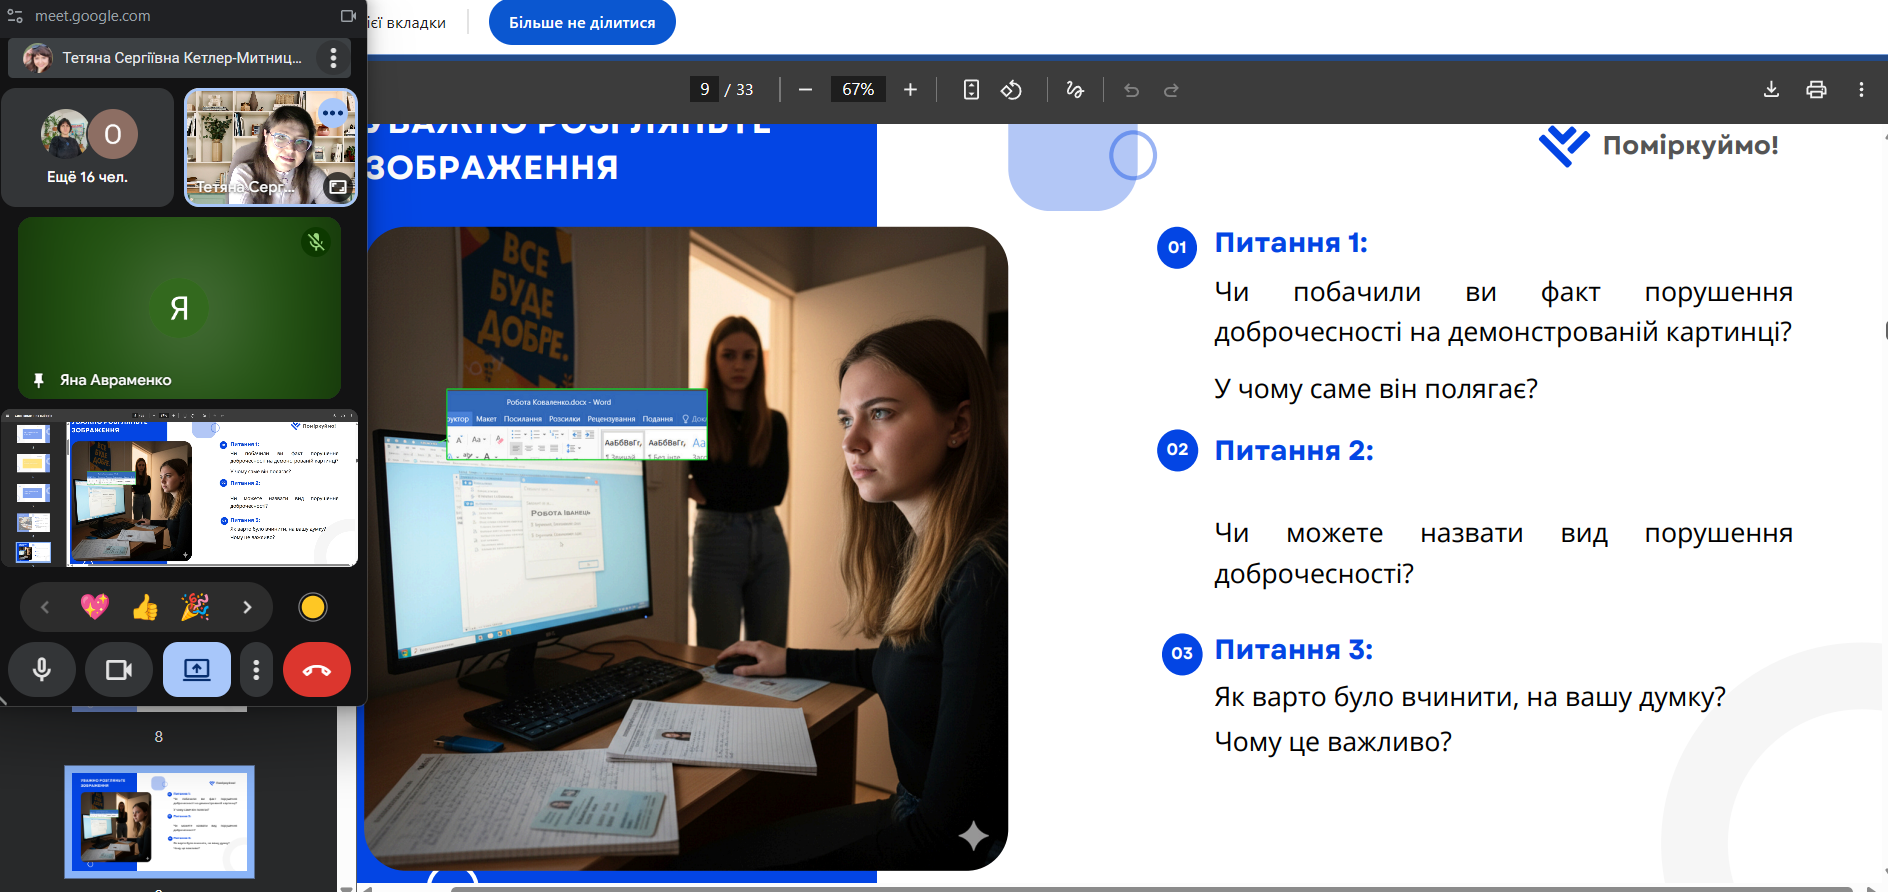The width and height of the screenshot is (1888, 892).
Task: Toggle the camera on or off
Action: coord(119,669)
